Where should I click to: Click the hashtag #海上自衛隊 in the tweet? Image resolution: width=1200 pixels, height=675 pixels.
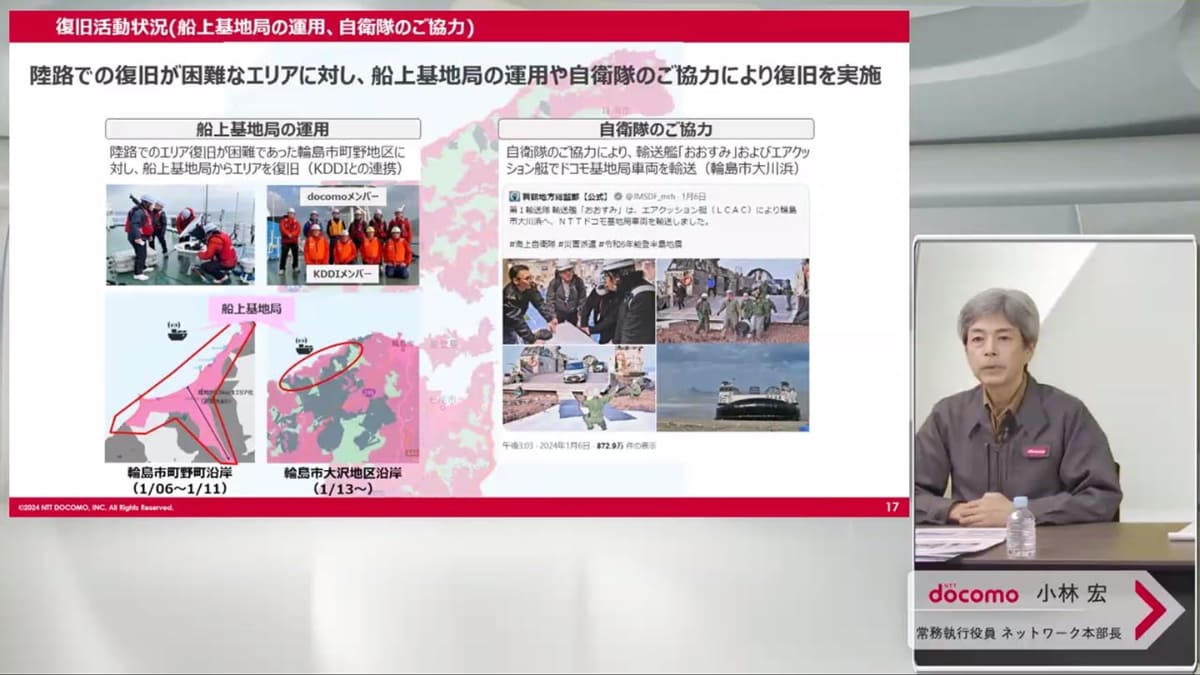531,242
